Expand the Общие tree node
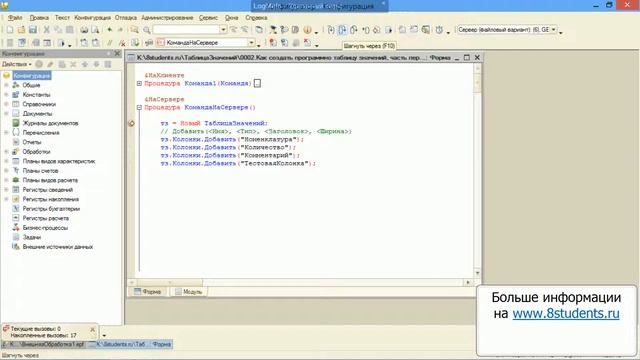Image resolution: width=640 pixels, height=360 pixels. click(6, 85)
